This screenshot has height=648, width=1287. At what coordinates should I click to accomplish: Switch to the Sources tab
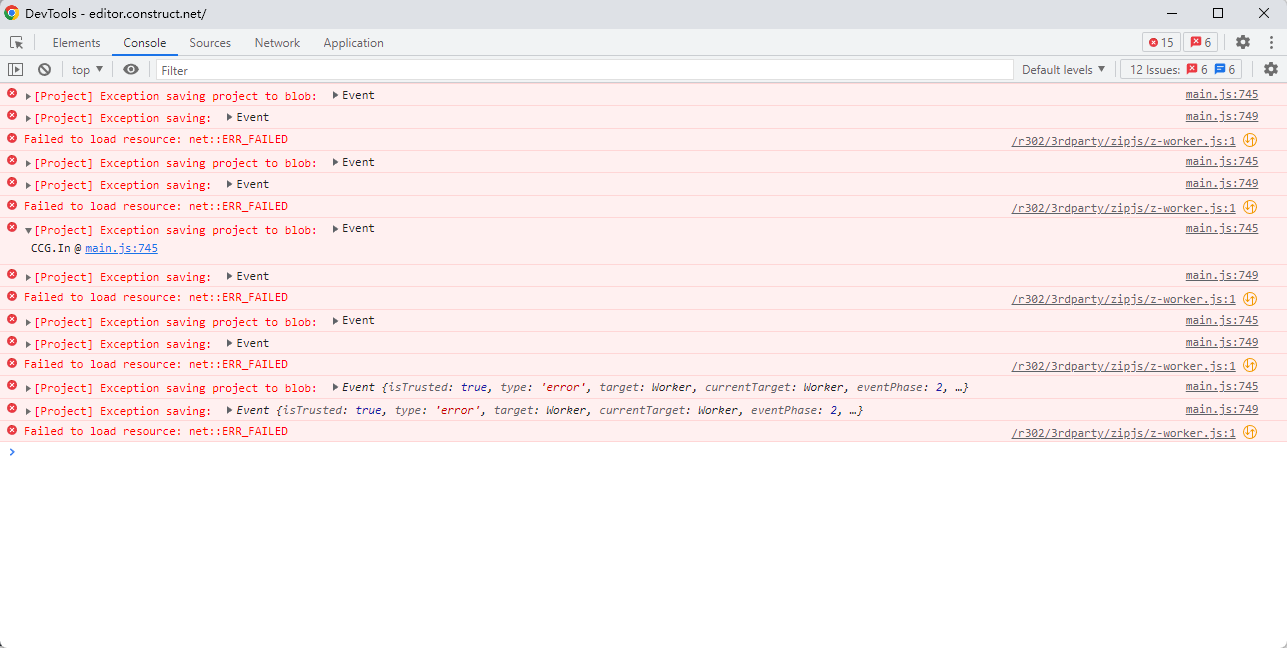pos(210,42)
